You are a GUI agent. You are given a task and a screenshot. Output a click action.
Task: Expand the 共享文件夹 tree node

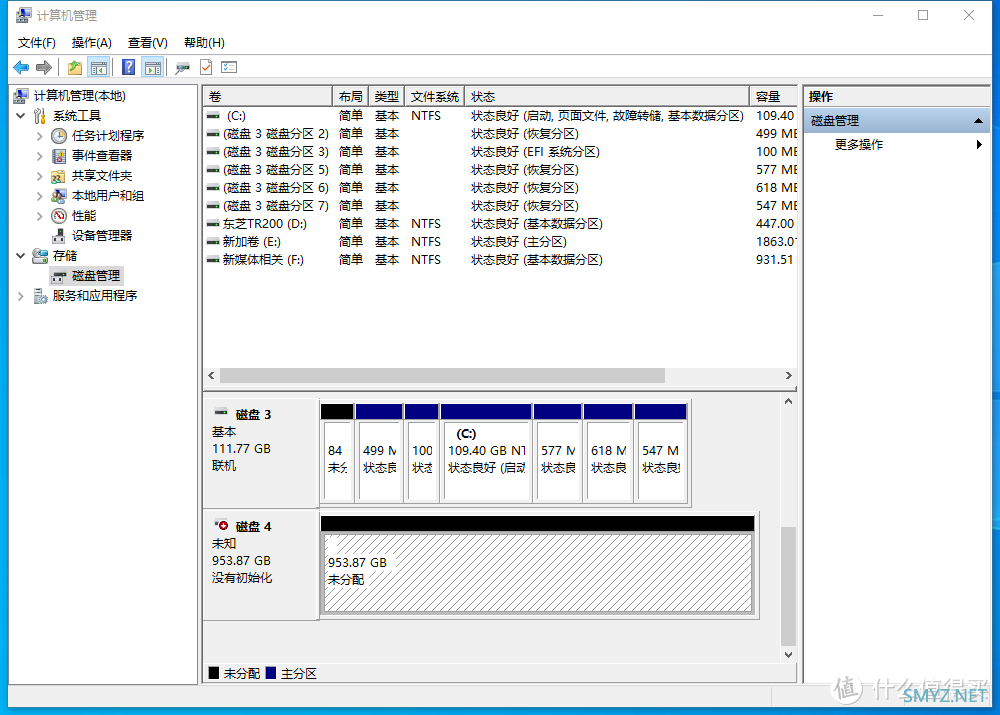(40, 176)
